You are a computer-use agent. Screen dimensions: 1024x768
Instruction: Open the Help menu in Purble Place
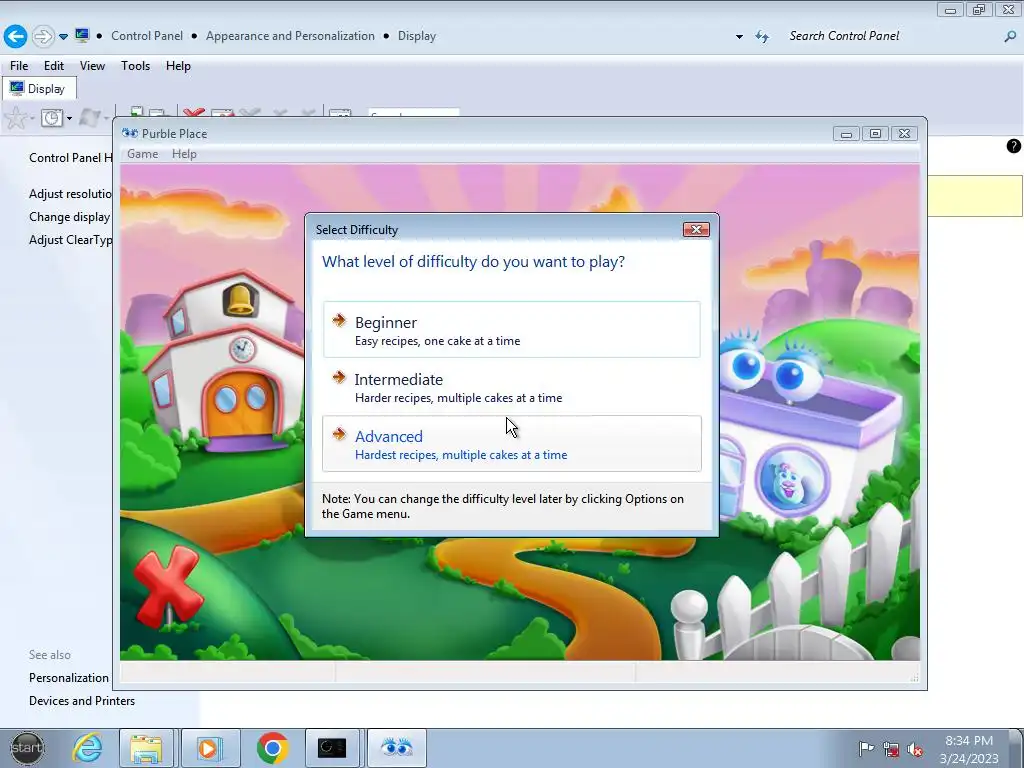[x=184, y=154]
